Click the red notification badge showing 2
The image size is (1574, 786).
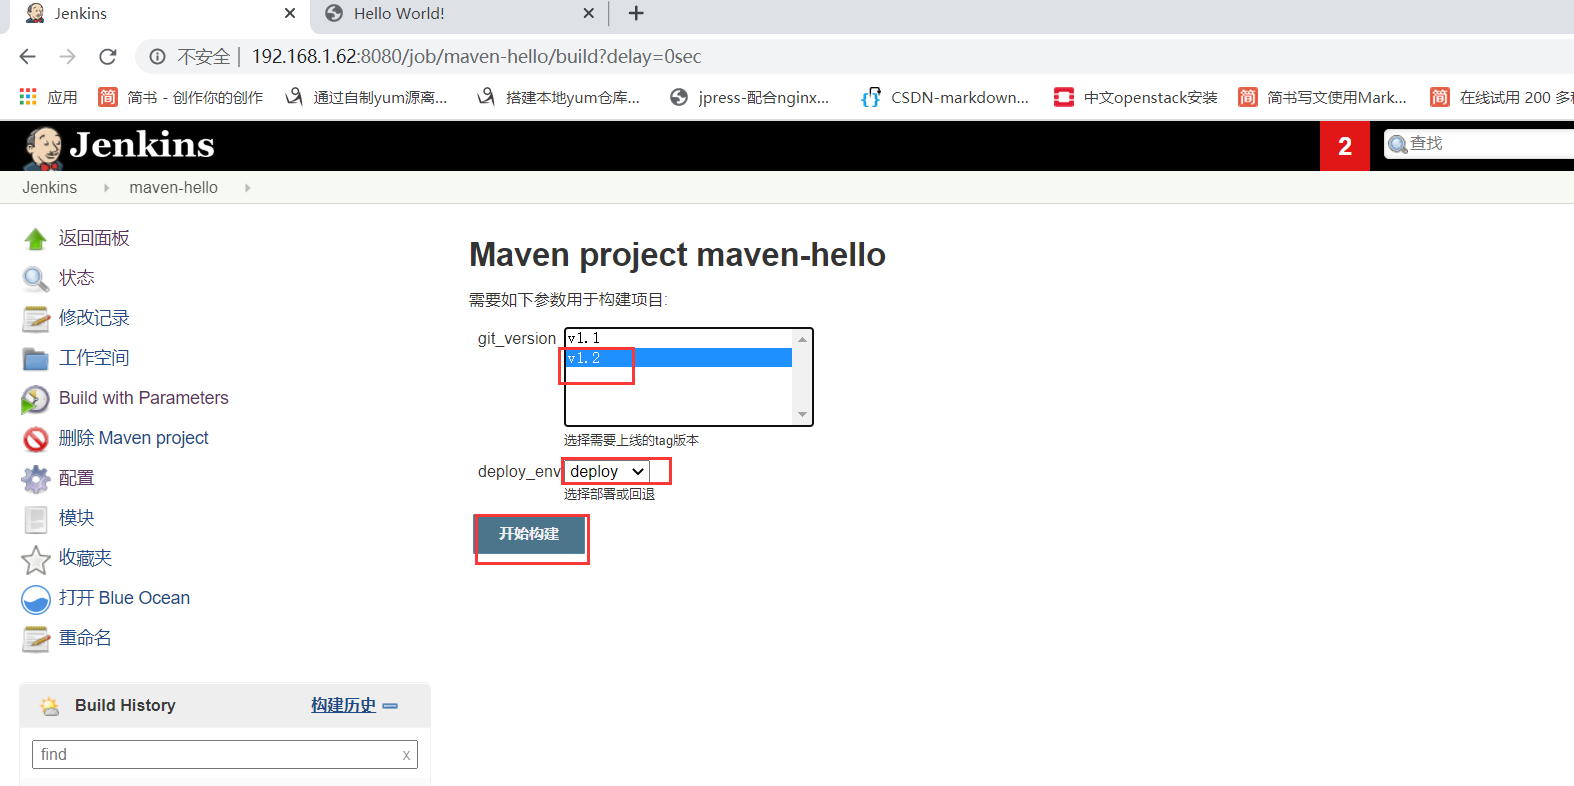1345,146
